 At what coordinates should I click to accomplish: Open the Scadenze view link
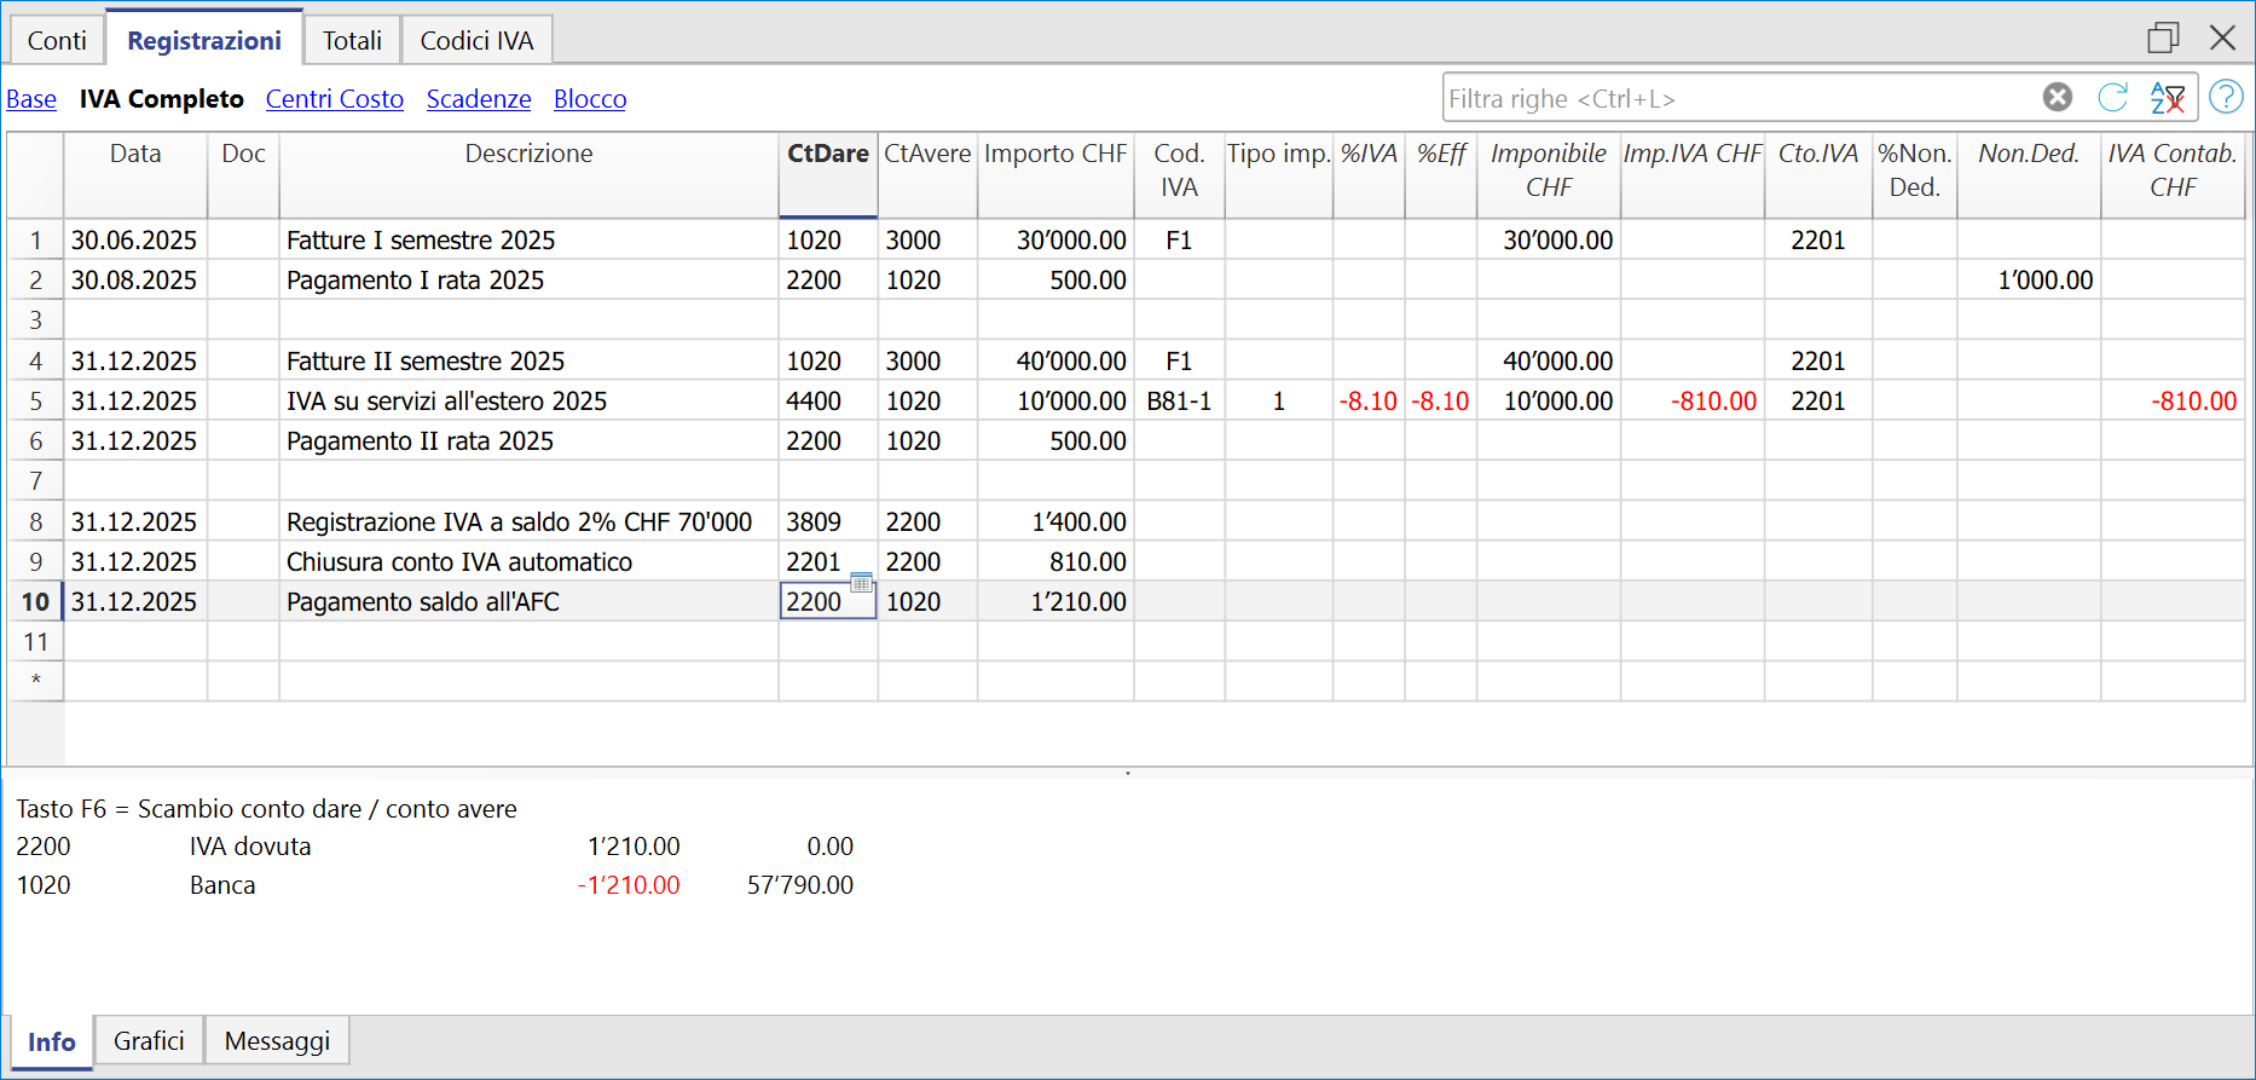(478, 99)
